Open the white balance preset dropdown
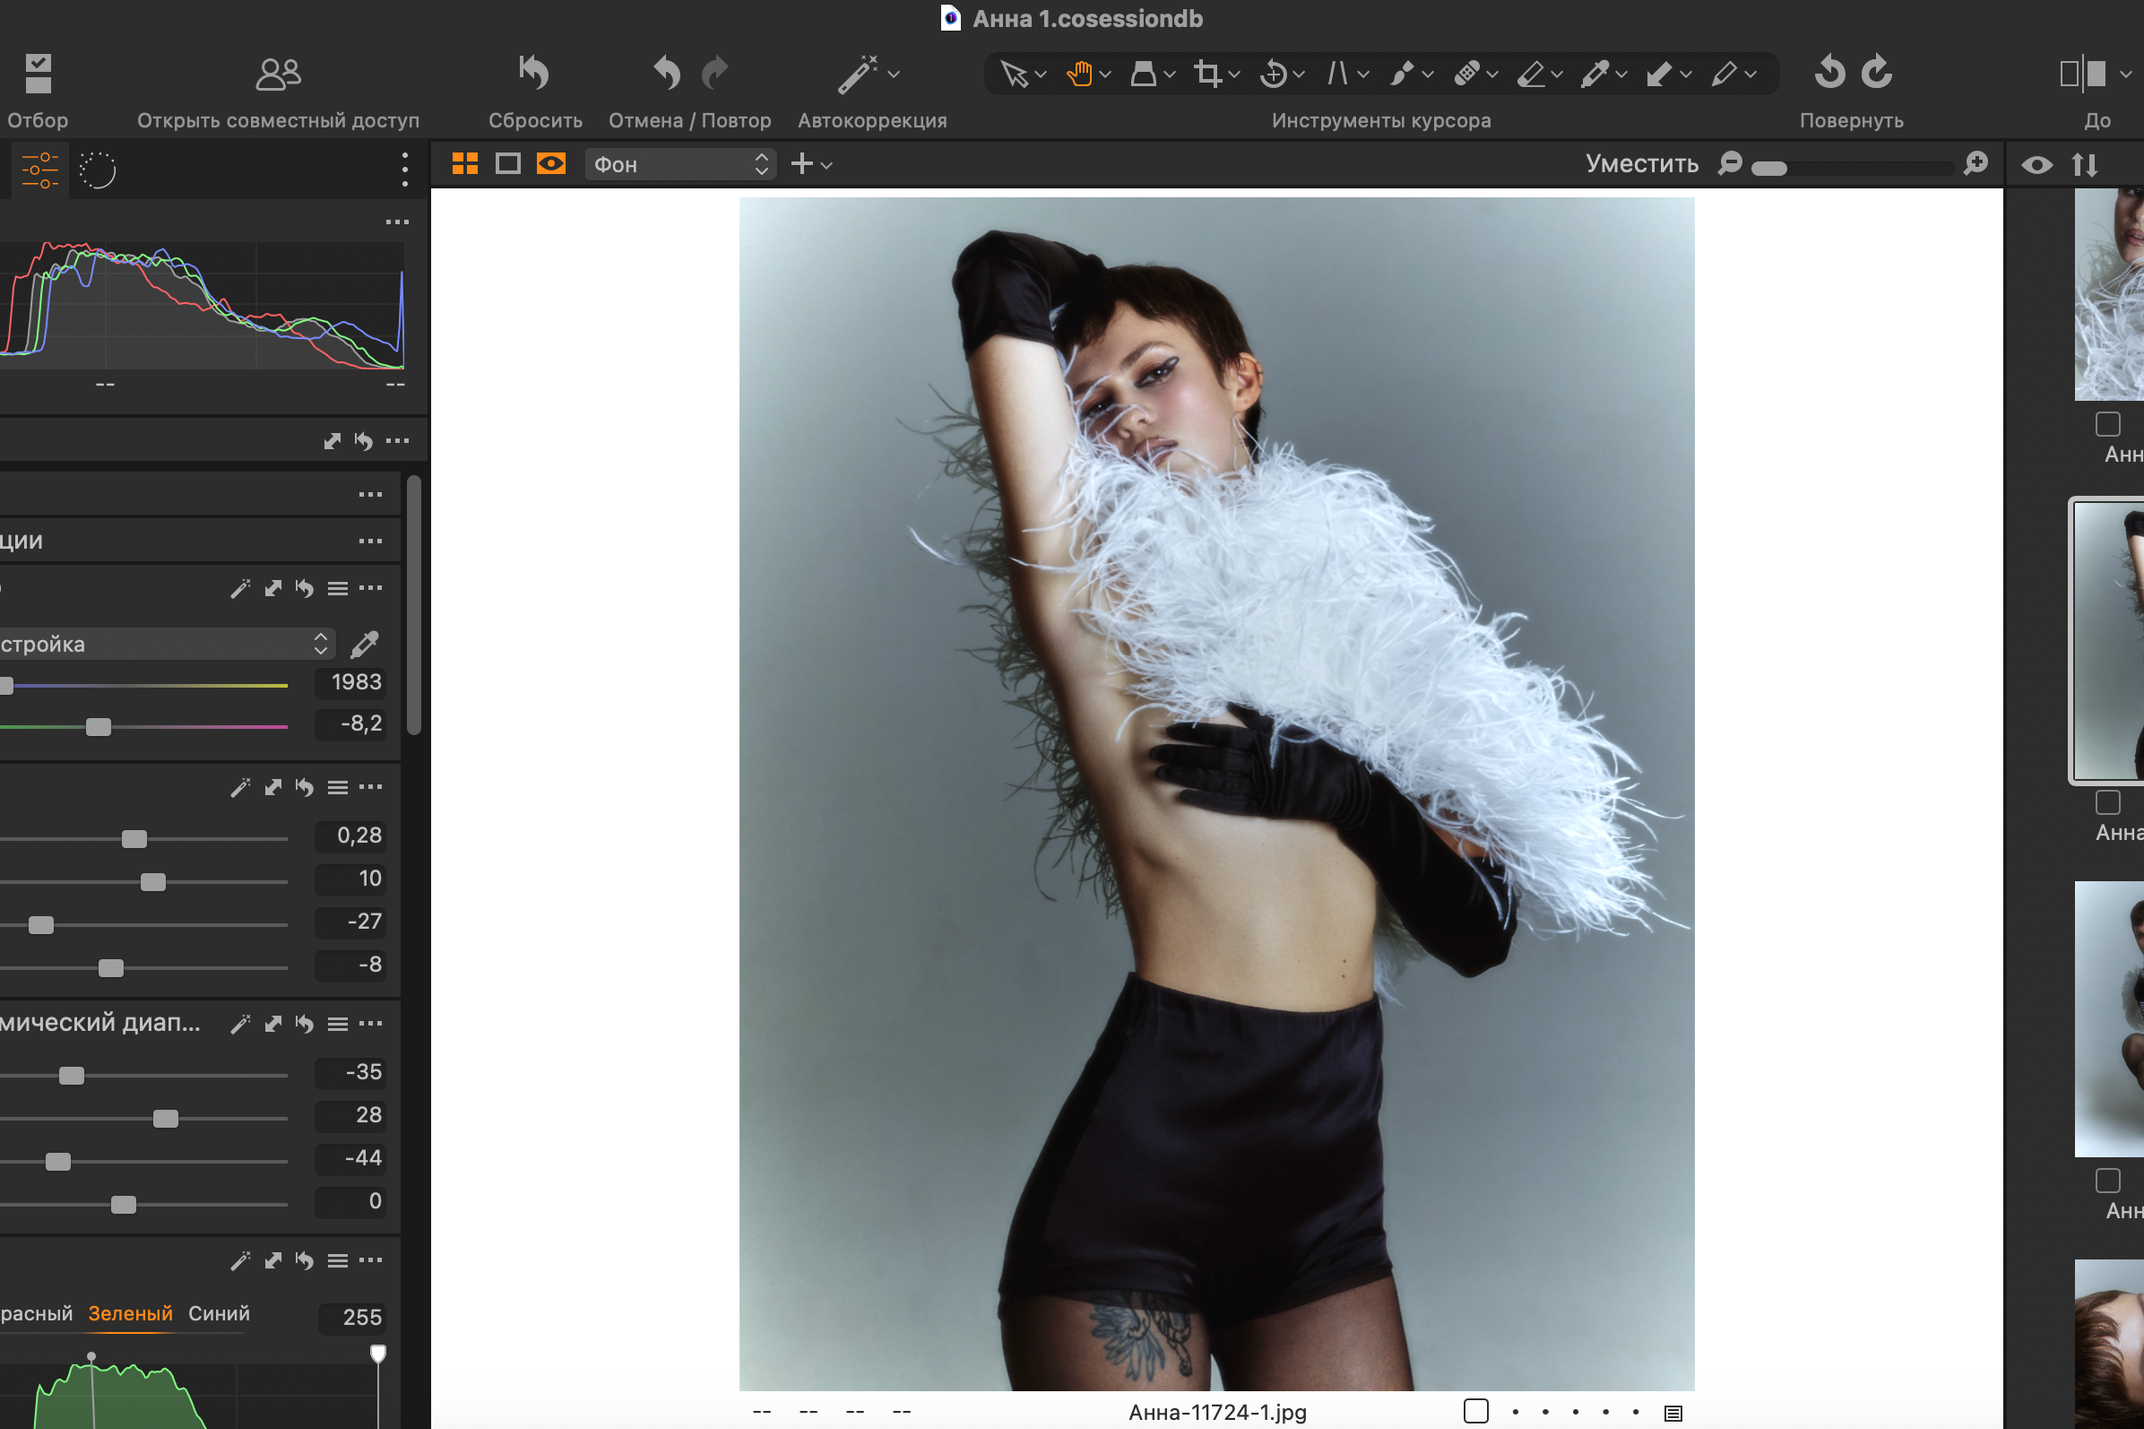This screenshot has height=1429, width=2144. 165,644
